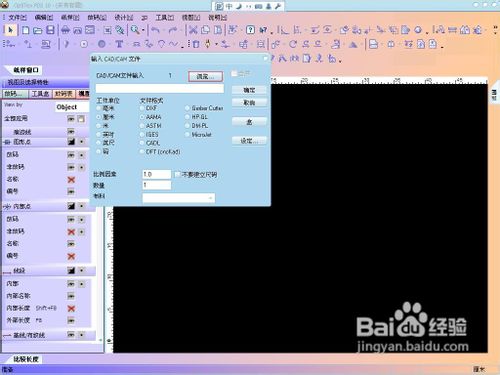500x375 pixels.
Task: Toggle eye icon in 内部名称 row
Action: [x=71, y=296]
